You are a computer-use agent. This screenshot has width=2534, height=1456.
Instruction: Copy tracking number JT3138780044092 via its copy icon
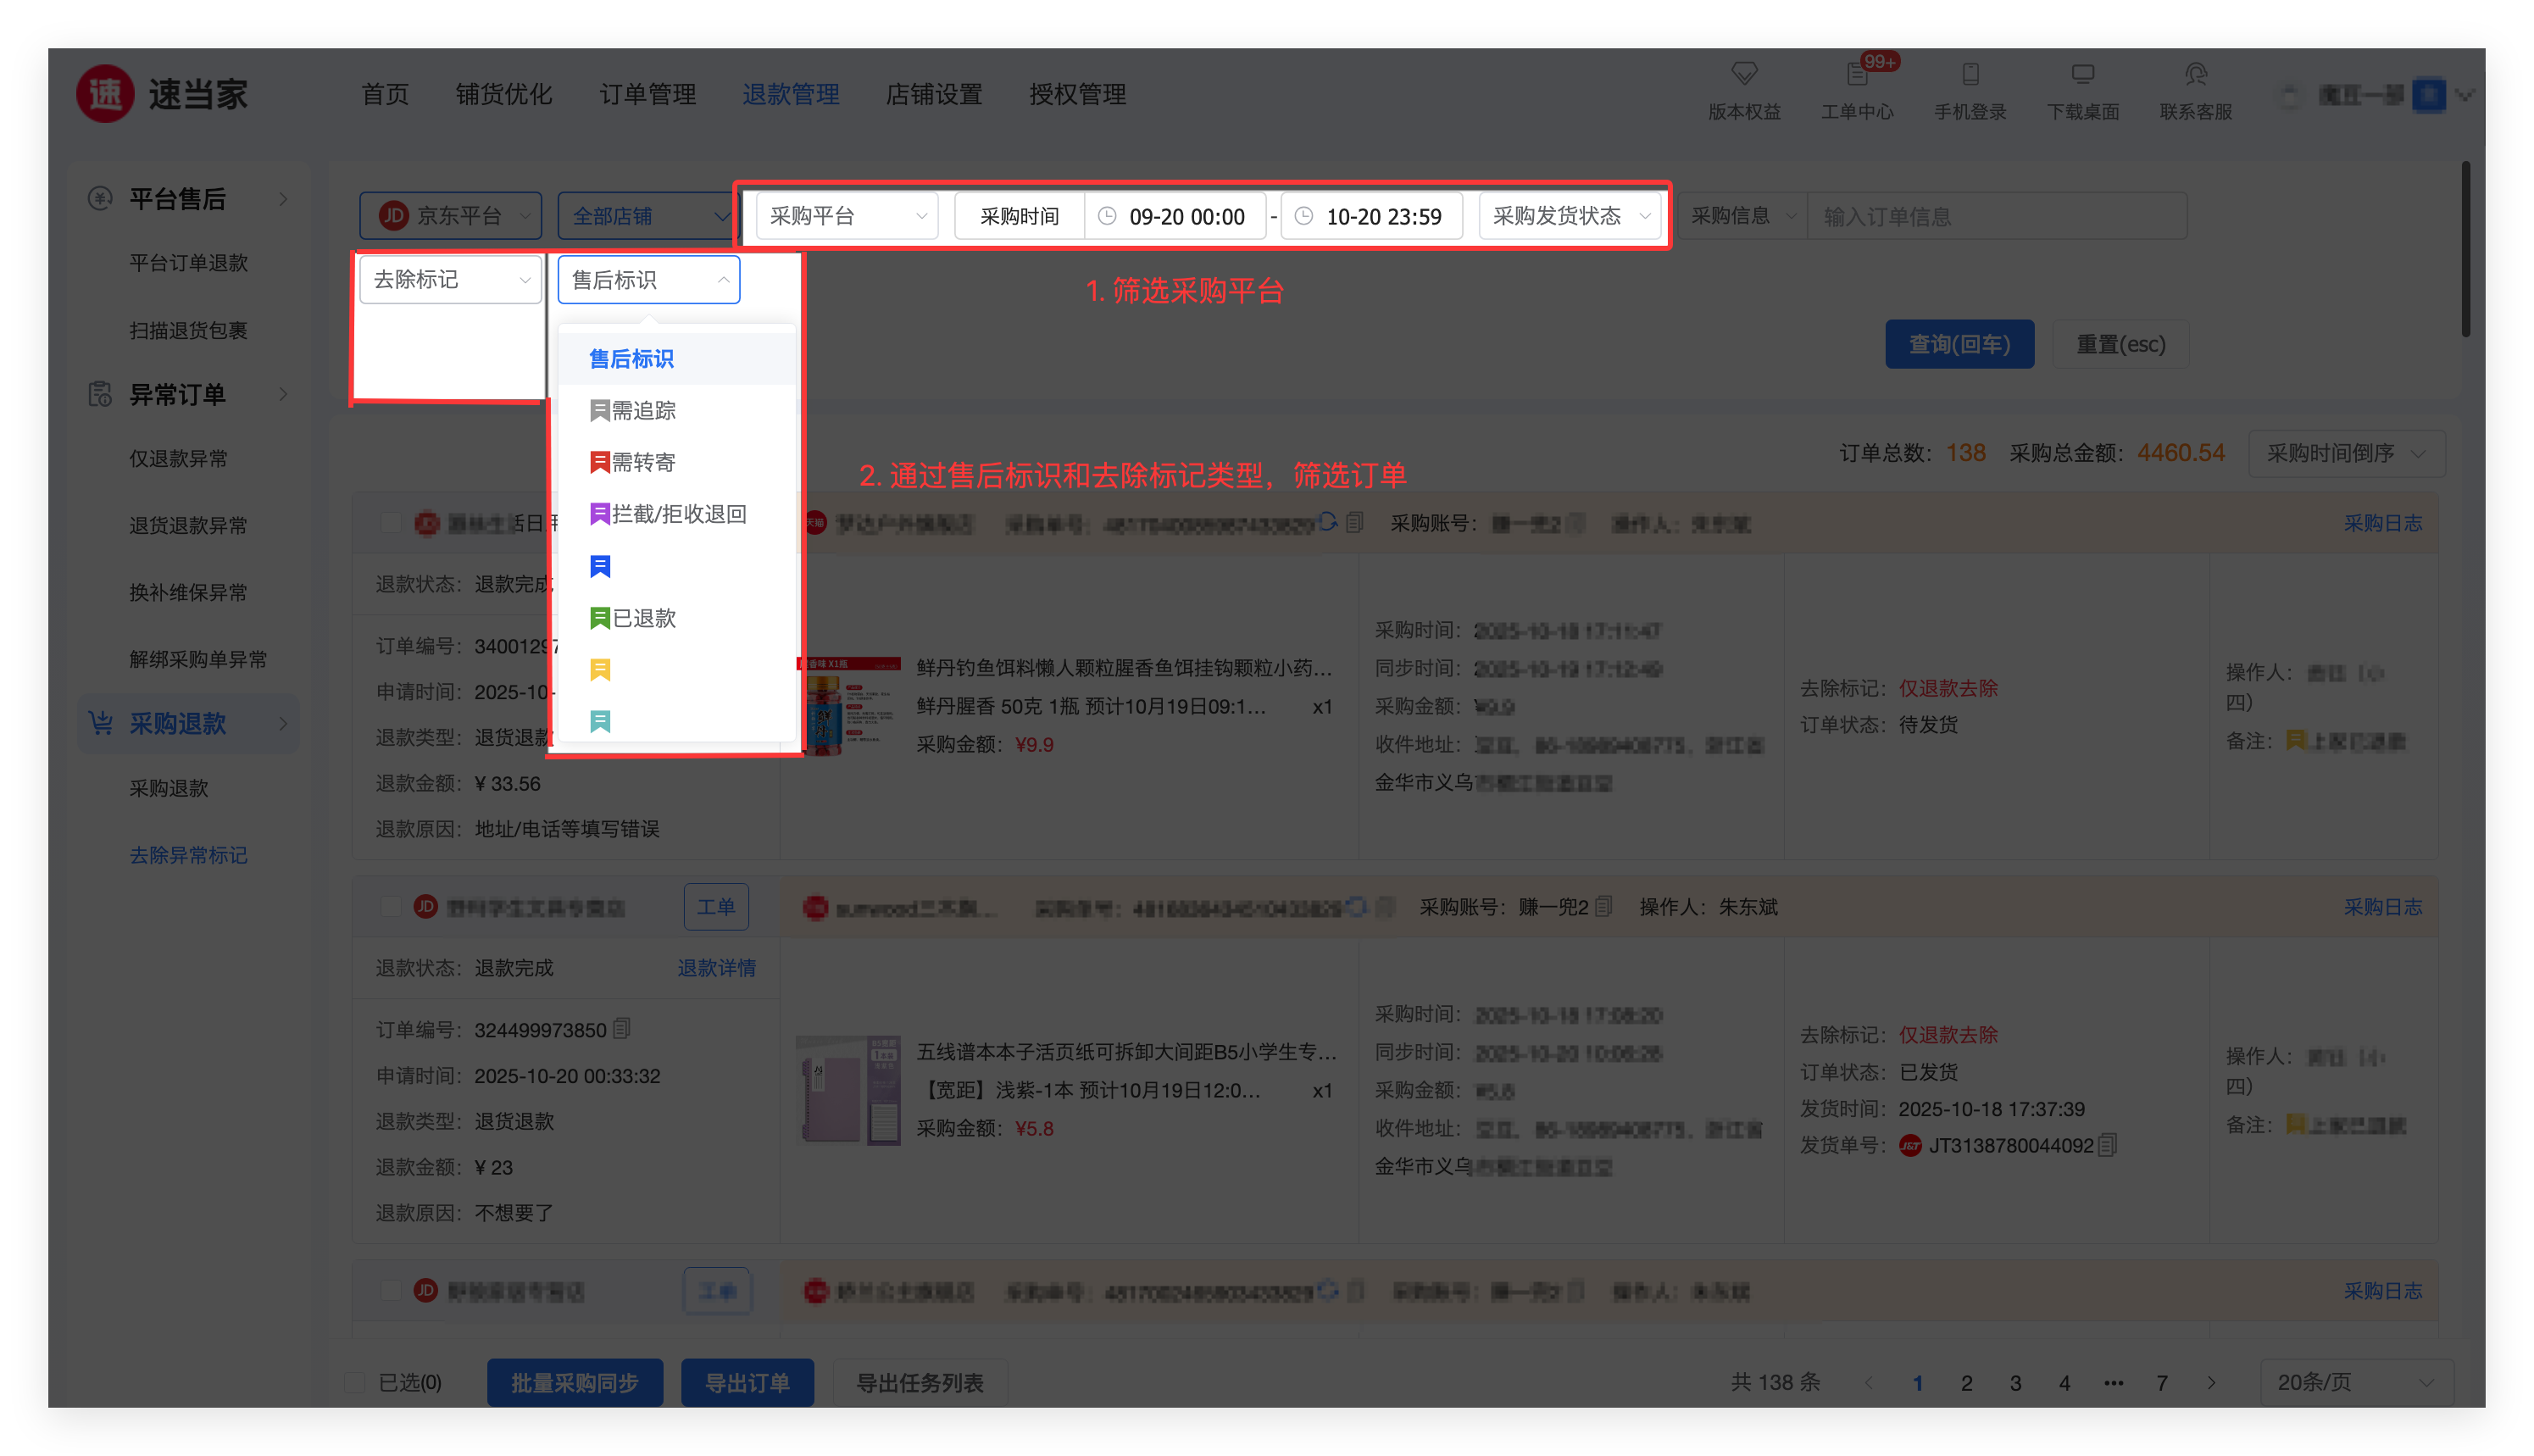2108,1144
